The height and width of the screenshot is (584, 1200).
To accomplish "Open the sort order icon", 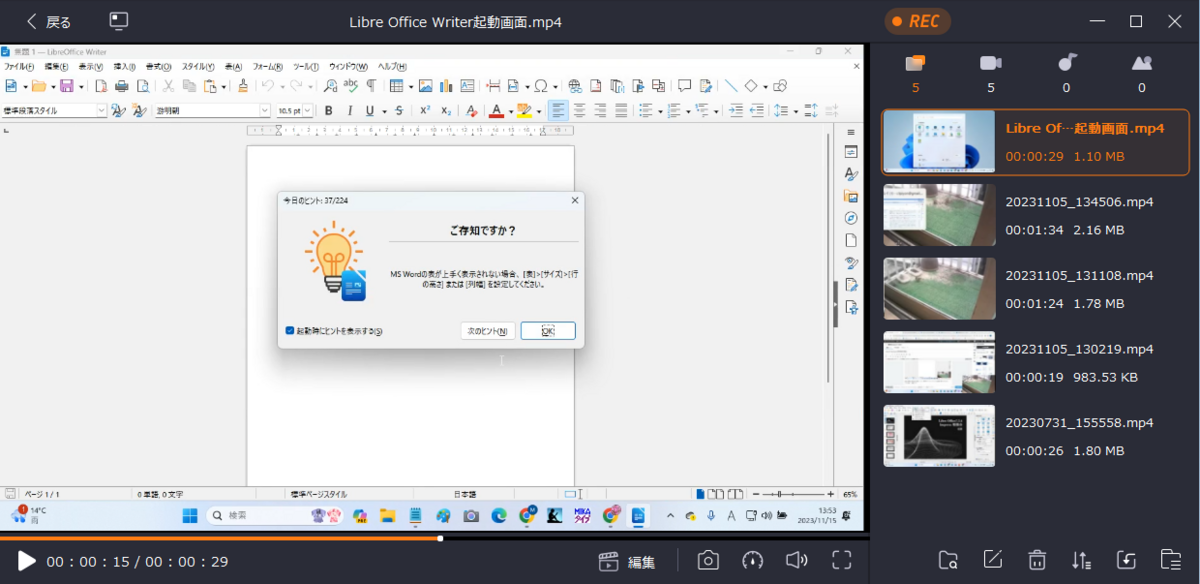I will coord(1081,560).
